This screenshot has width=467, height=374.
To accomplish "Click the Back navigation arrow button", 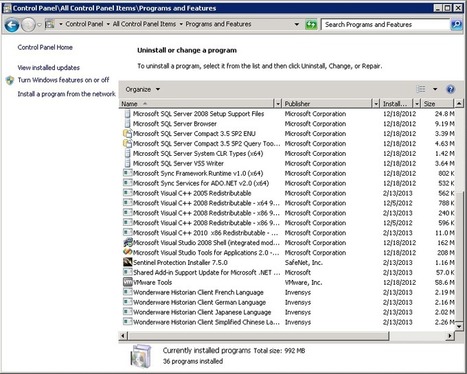I will click(12, 25).
